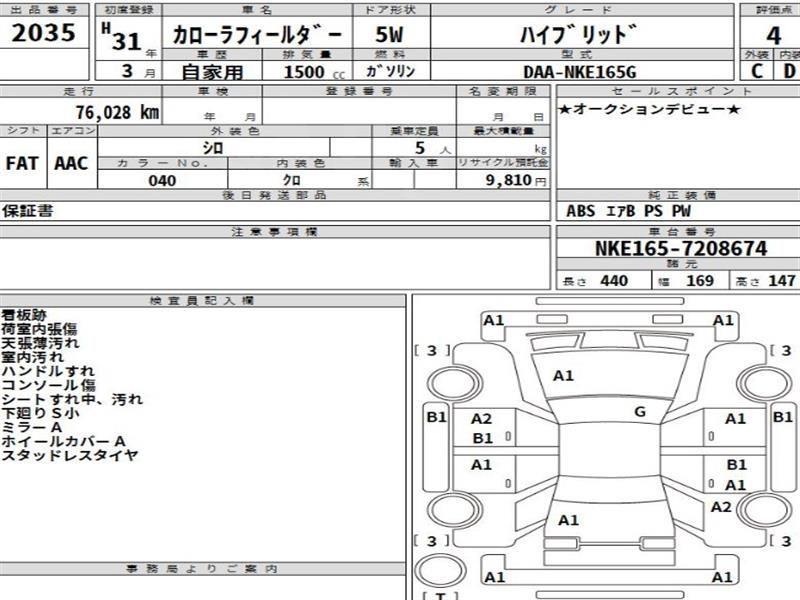800x600 pixels.
Task: Click the seating capacity 5 人
Action: coord(433,148)
